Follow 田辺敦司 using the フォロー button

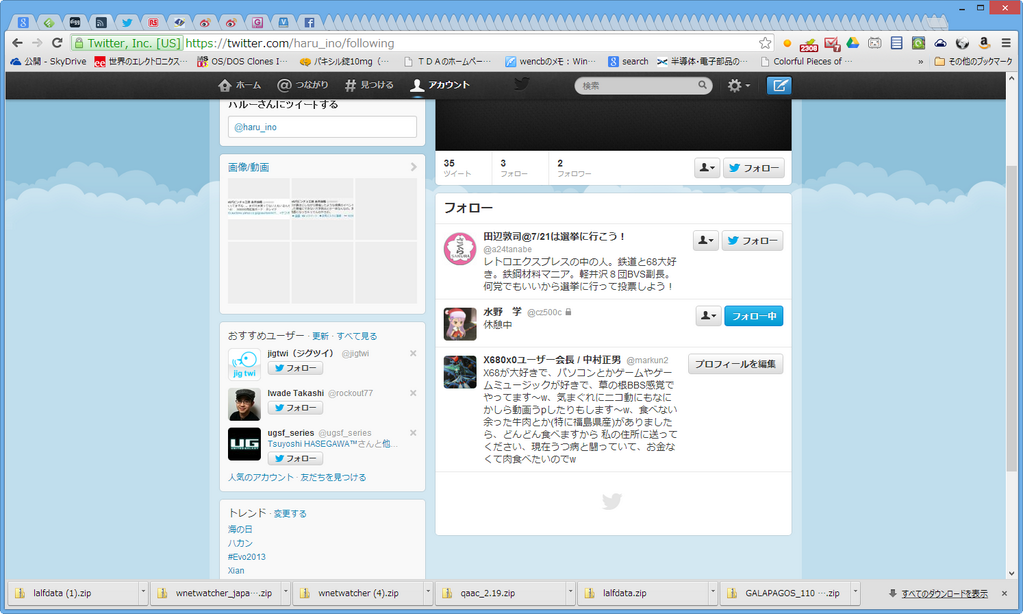pos(752,241)
